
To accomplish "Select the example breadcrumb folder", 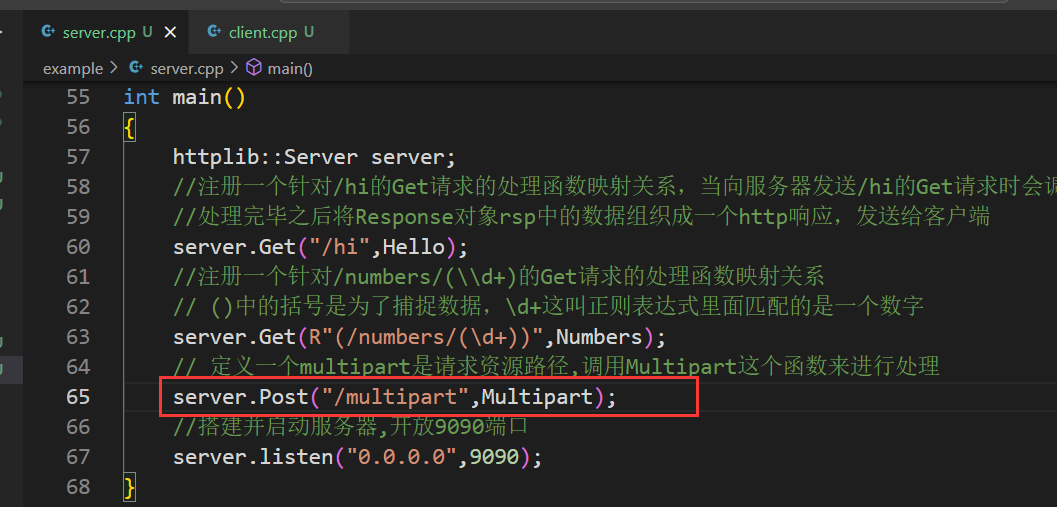I will pos(73,69).
